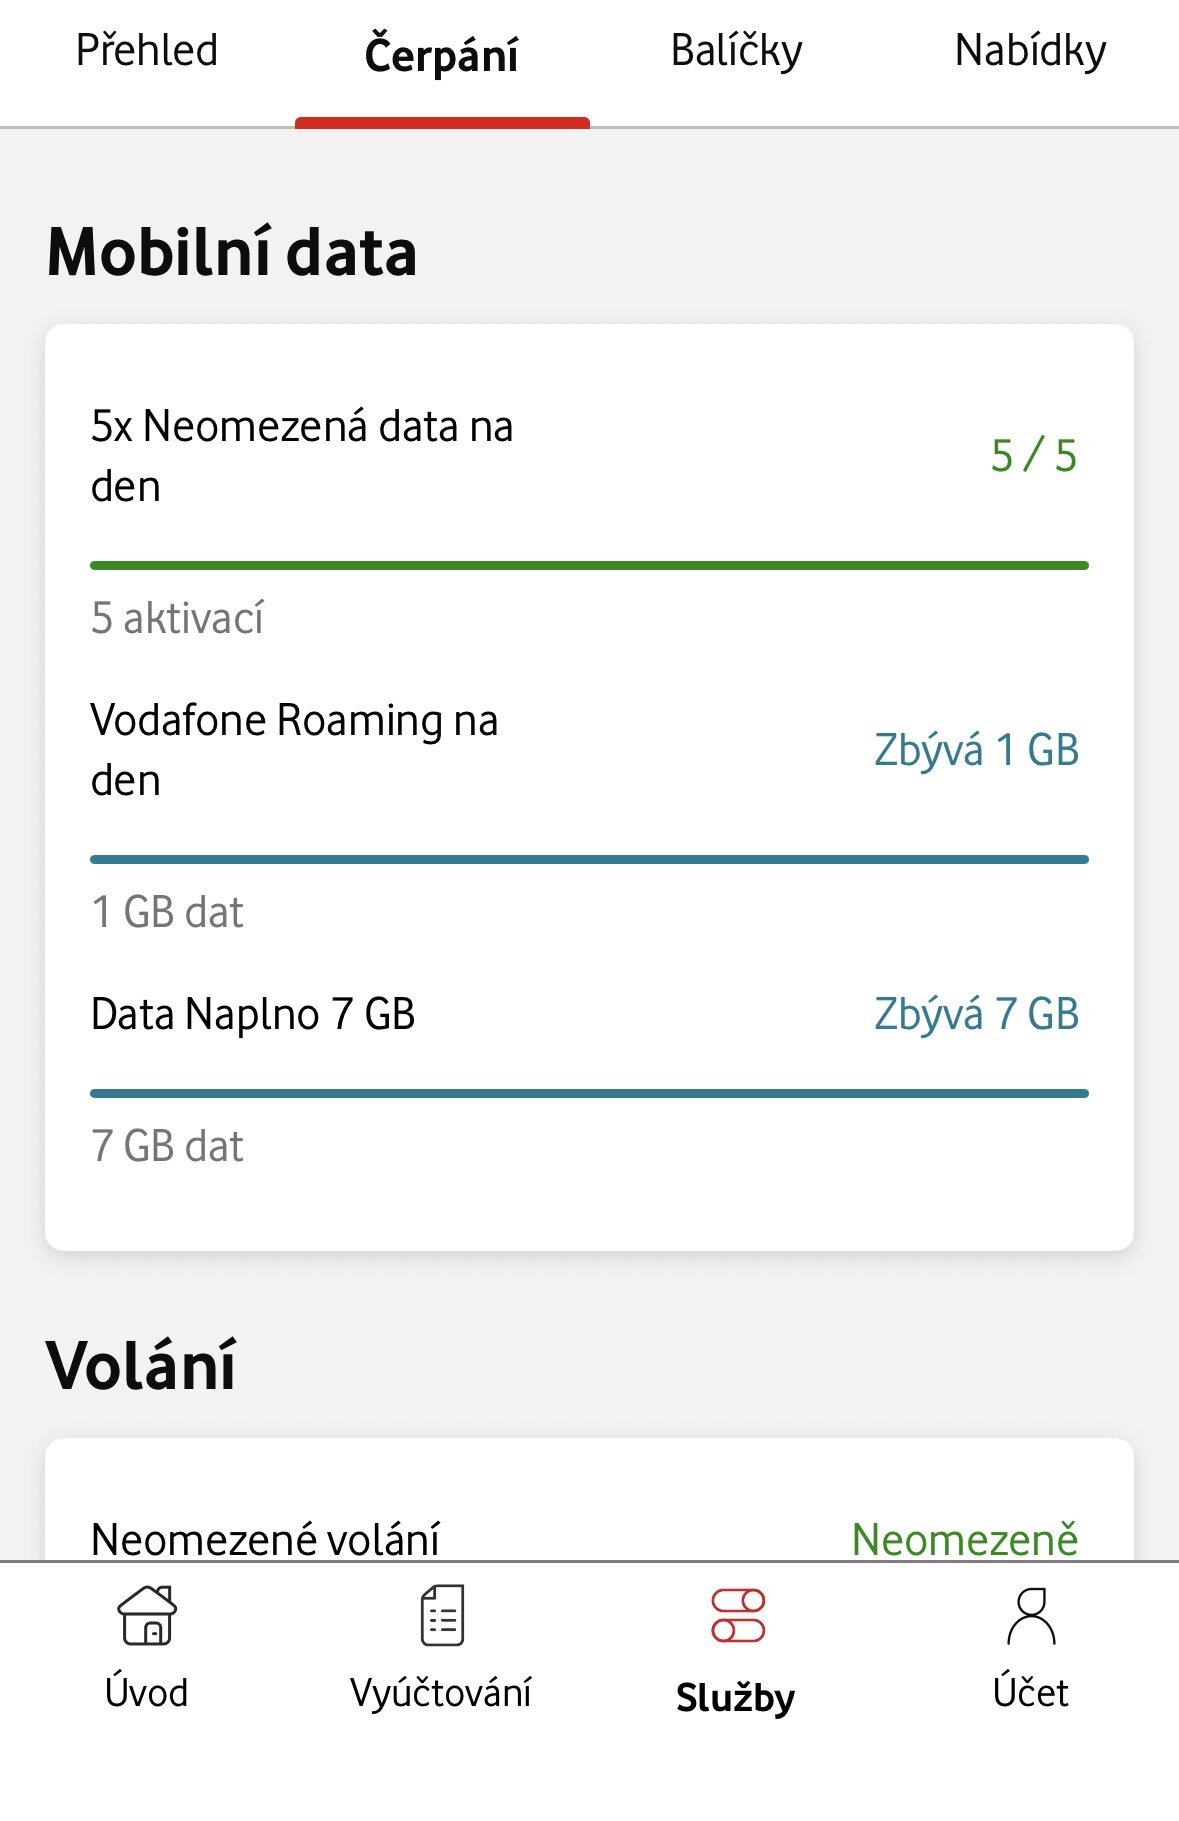
Task: Tap the Mobilní data section heading
Action: click(x=232, y=252)
